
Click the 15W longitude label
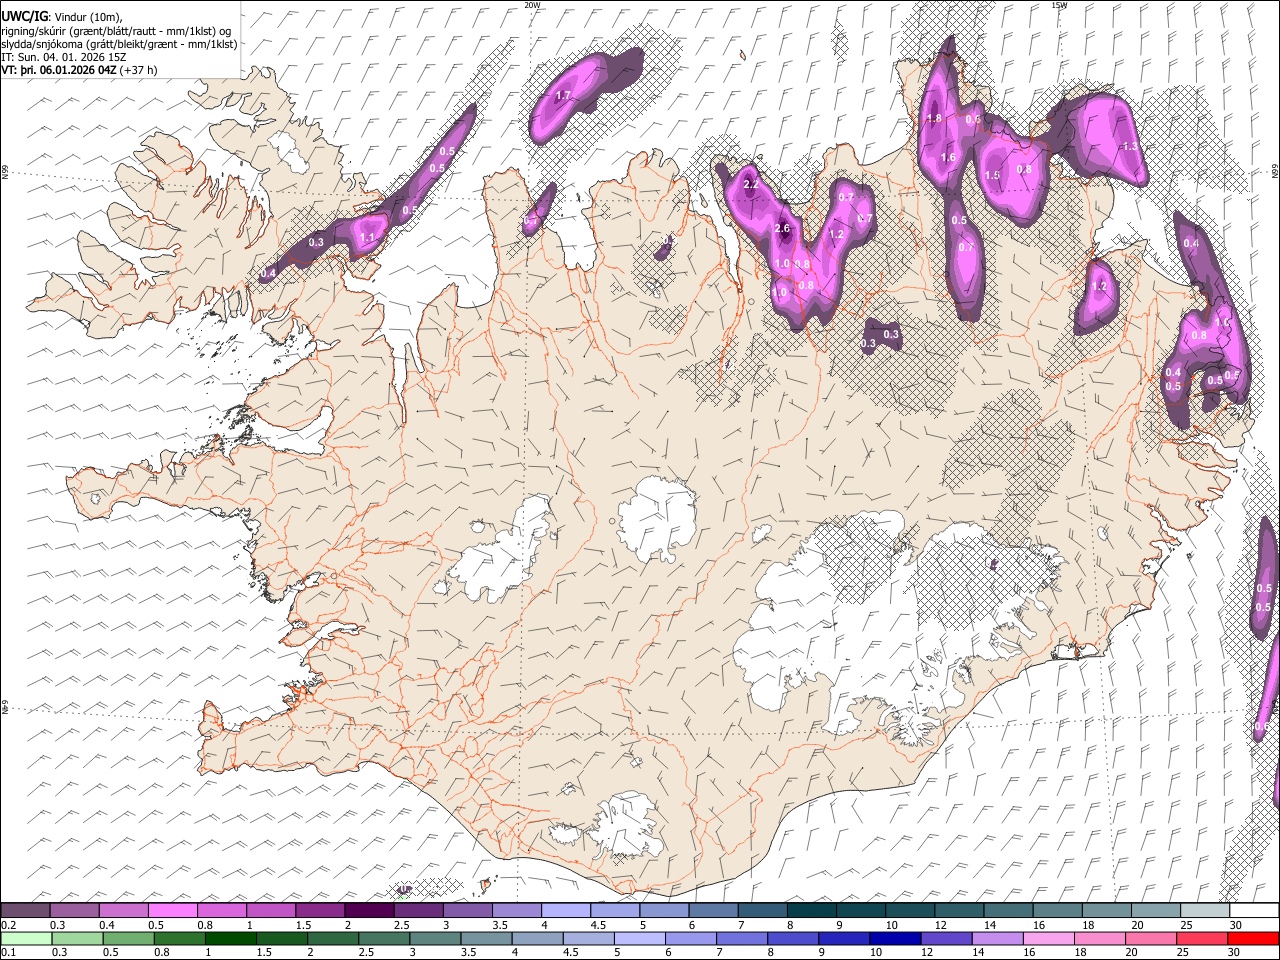1059,5
